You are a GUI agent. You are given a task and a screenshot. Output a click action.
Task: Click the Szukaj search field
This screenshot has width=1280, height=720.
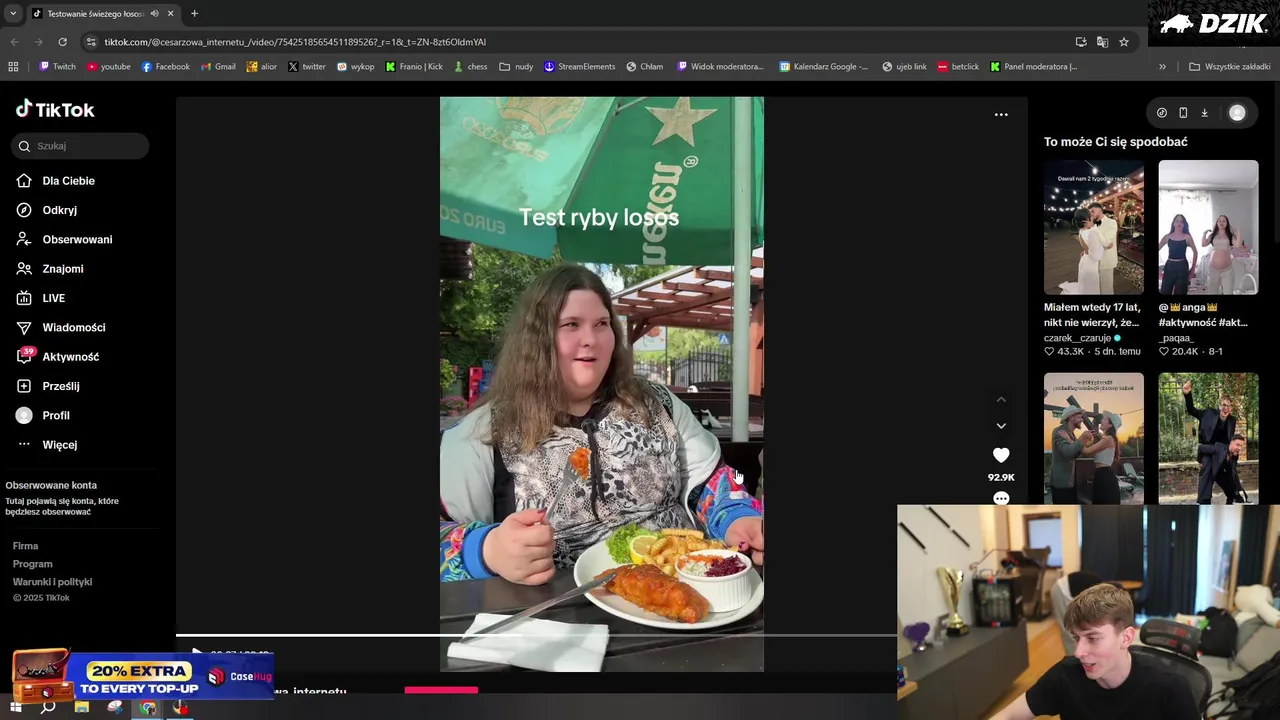pos(80,146)
